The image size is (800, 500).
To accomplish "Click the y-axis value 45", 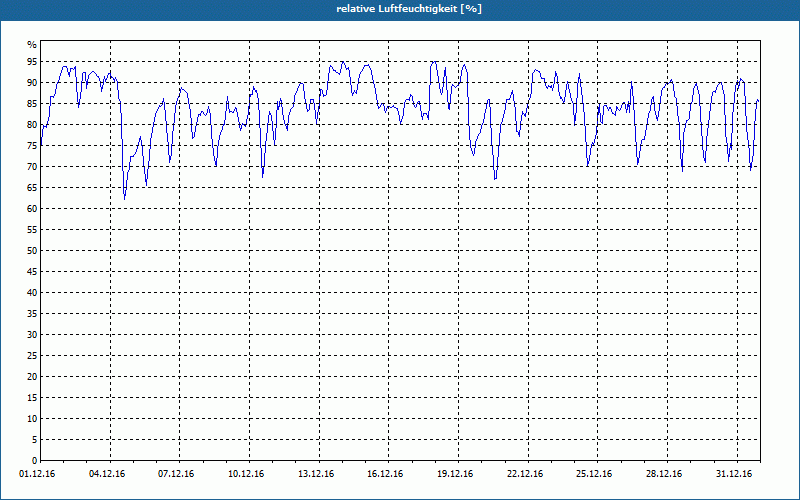I will coord(32,272).
